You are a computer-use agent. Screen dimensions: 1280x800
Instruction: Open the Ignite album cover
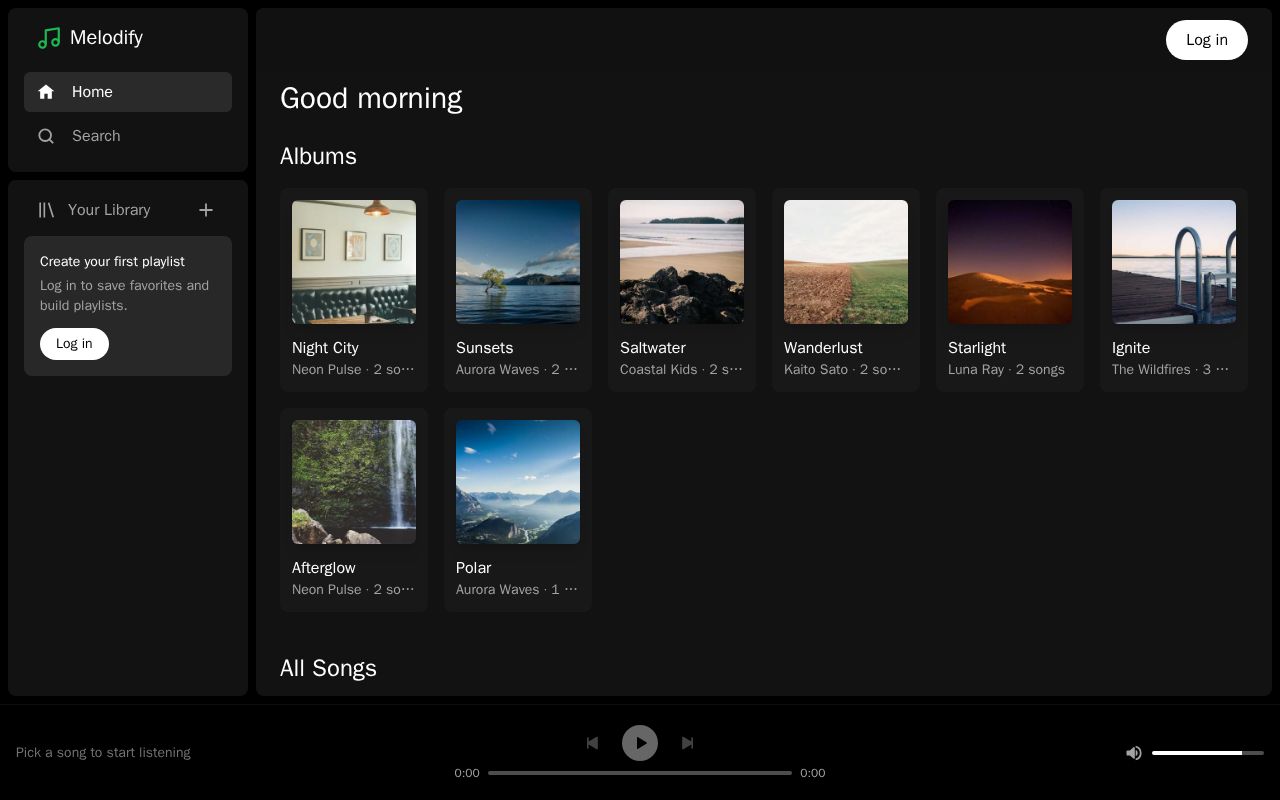[x=1174, y=262]
